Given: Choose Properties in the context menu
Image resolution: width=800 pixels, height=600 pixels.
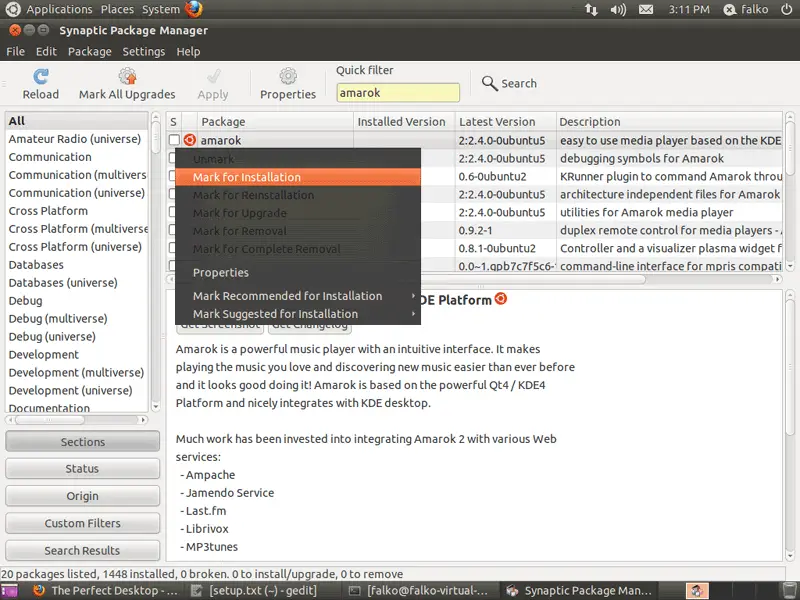Looking at the screenshot, I should coord(298,272).
